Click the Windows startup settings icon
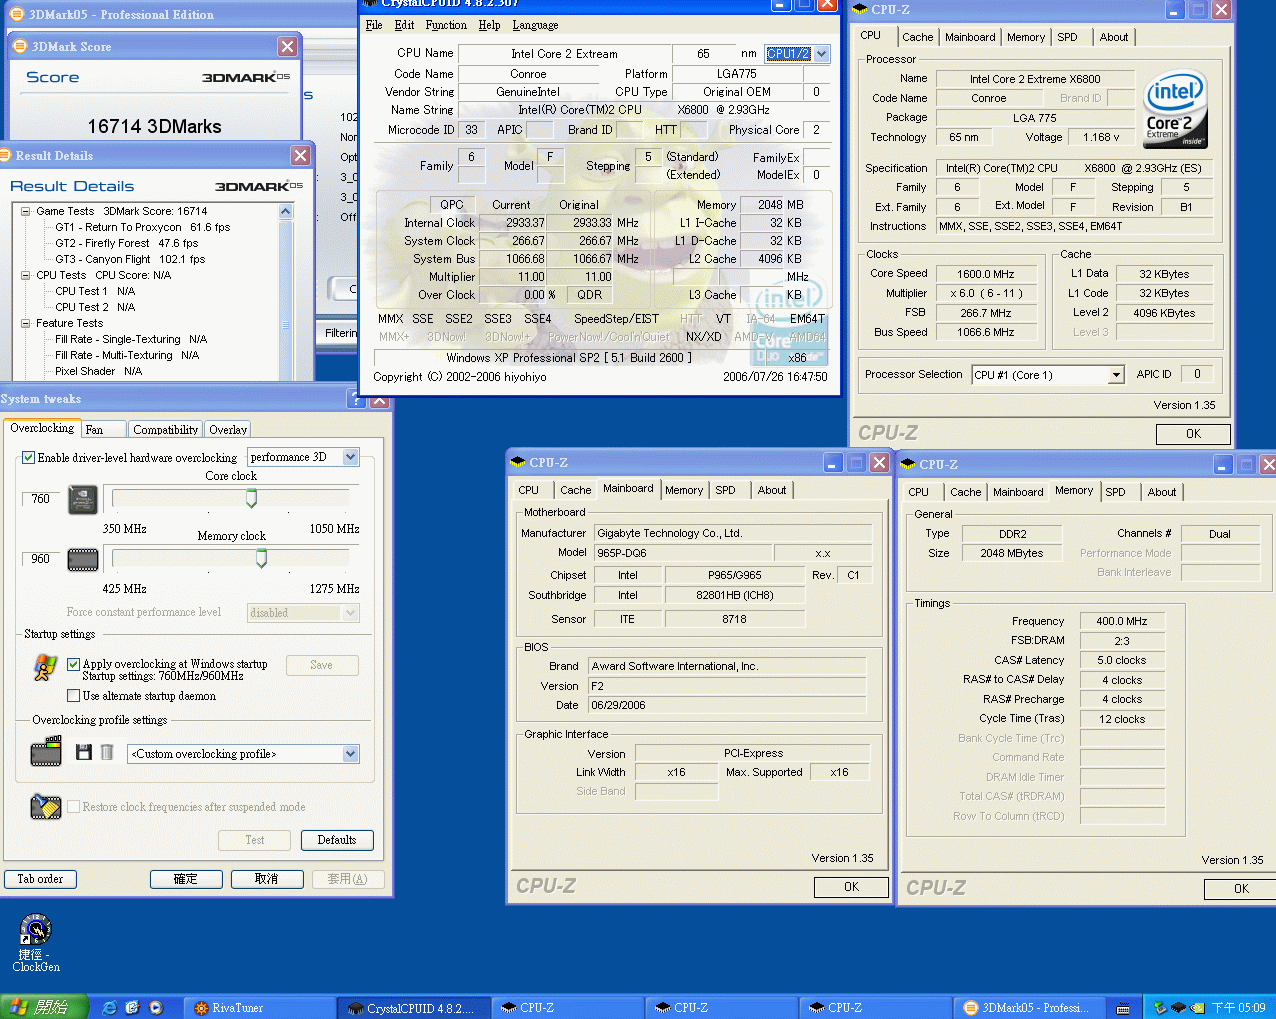Screen dimensions: 1276x1019 tap(45, 667)
